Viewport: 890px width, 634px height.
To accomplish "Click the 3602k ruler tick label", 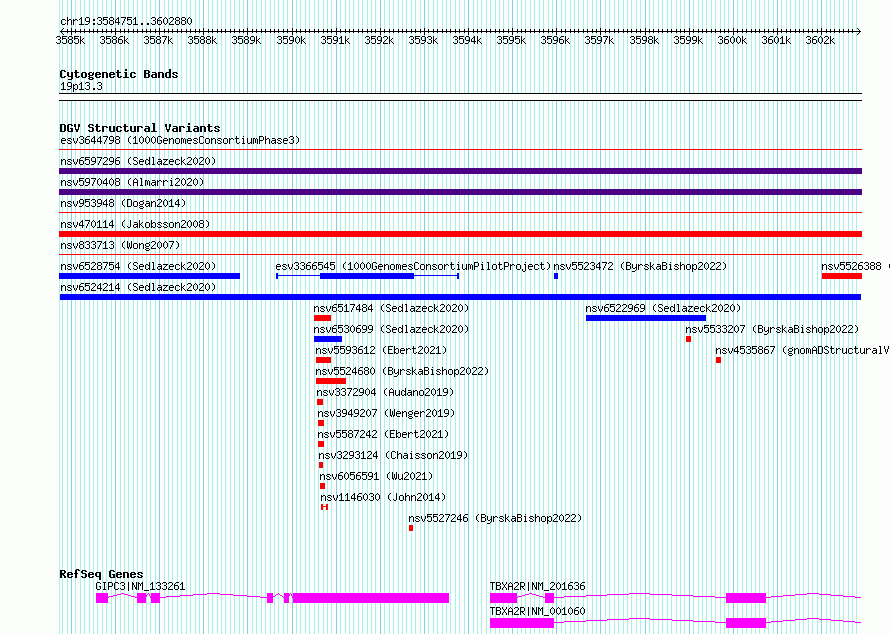I will (820, 40).
